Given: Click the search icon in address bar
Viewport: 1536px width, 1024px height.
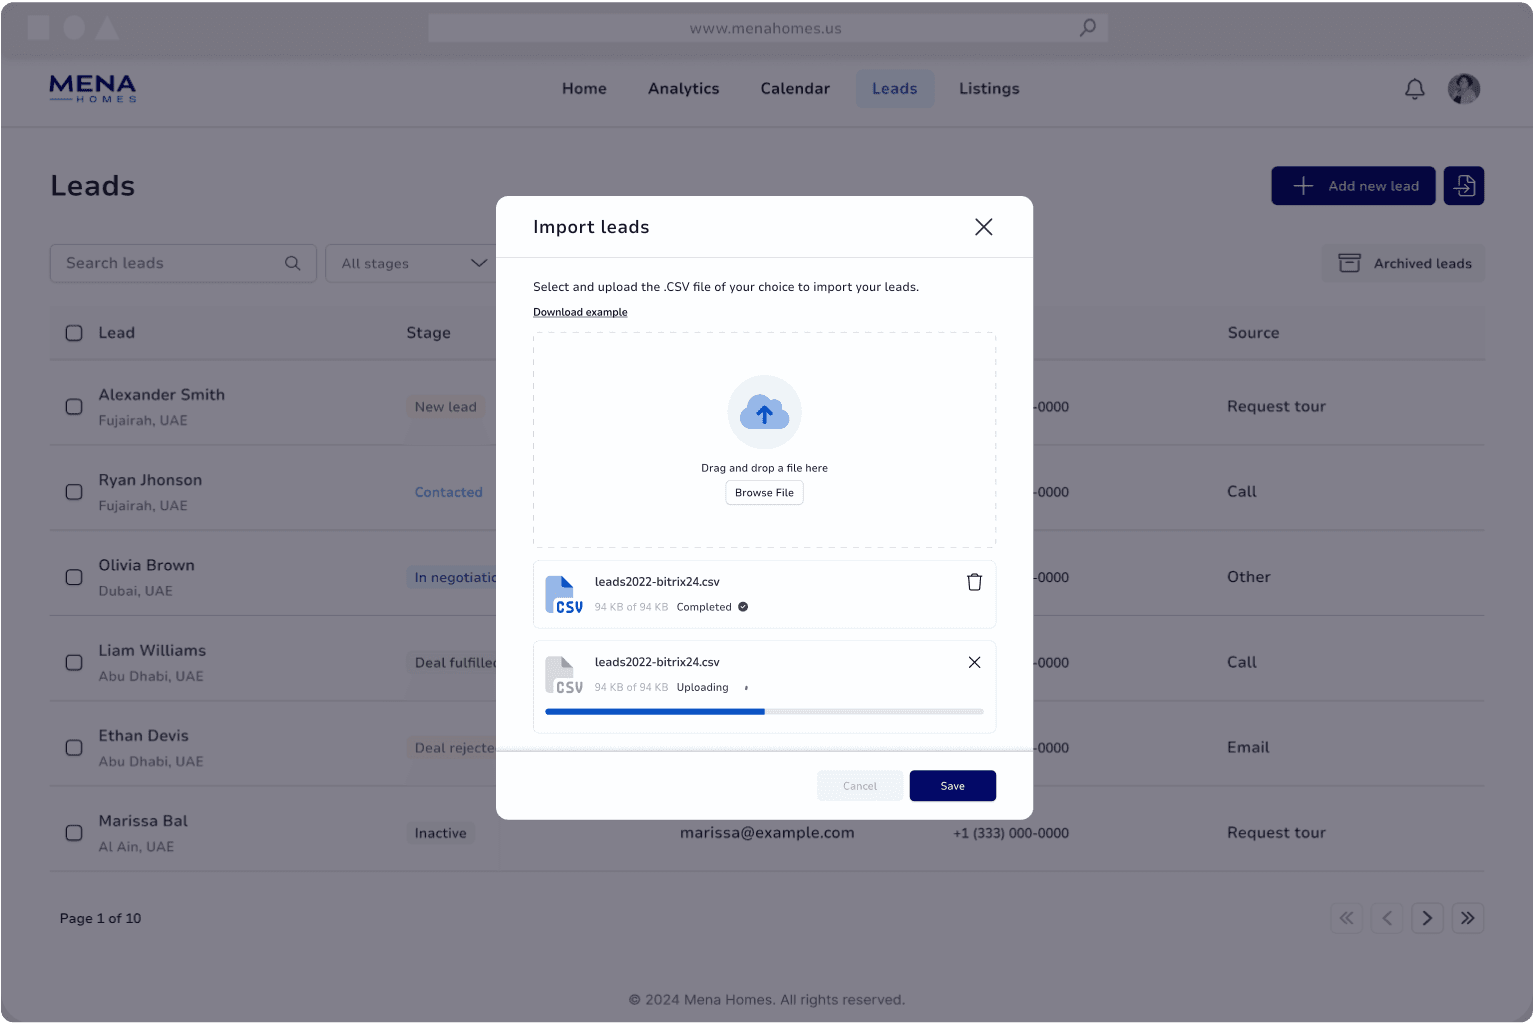Looking at the screenshot, I should tap(1087, 28).
